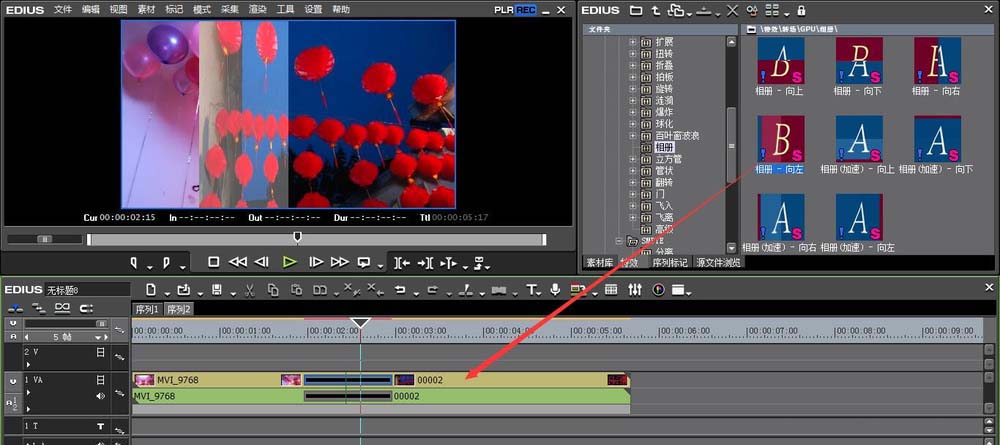Step to the next frame

316,262
